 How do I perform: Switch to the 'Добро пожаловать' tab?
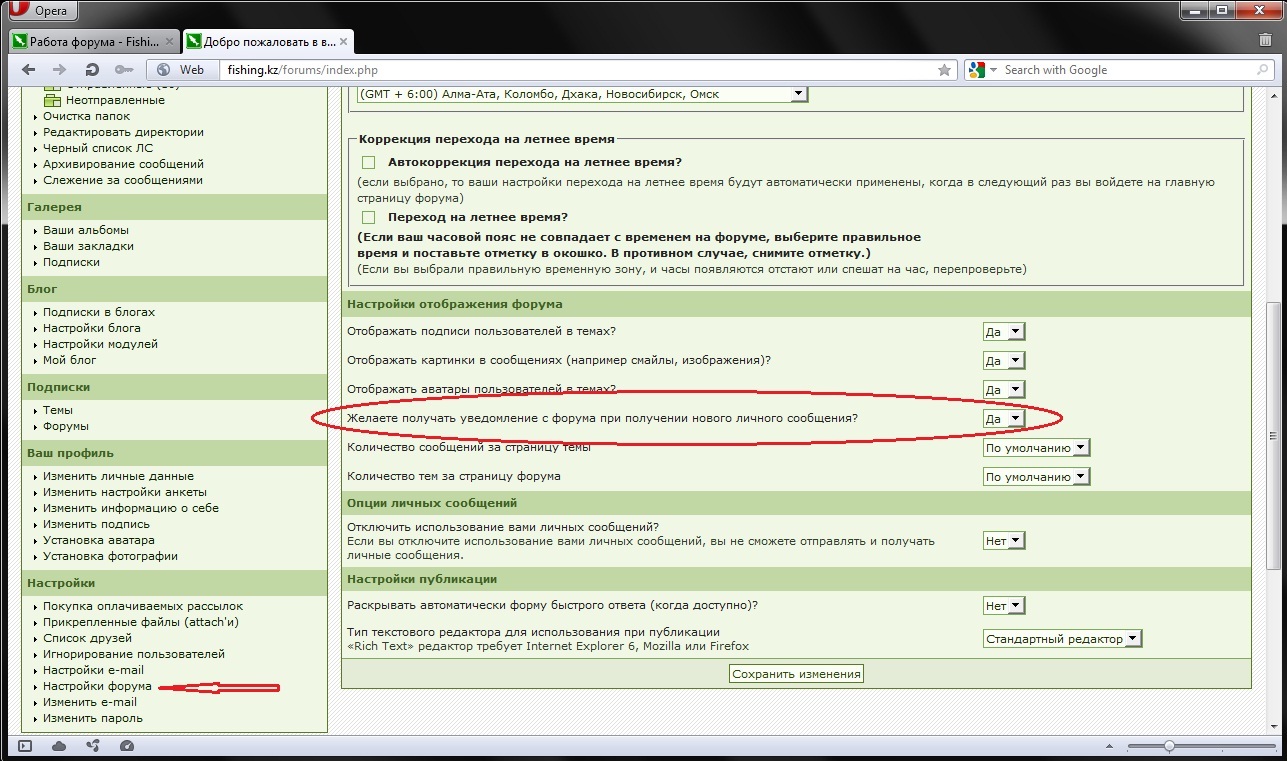(268, 42)
